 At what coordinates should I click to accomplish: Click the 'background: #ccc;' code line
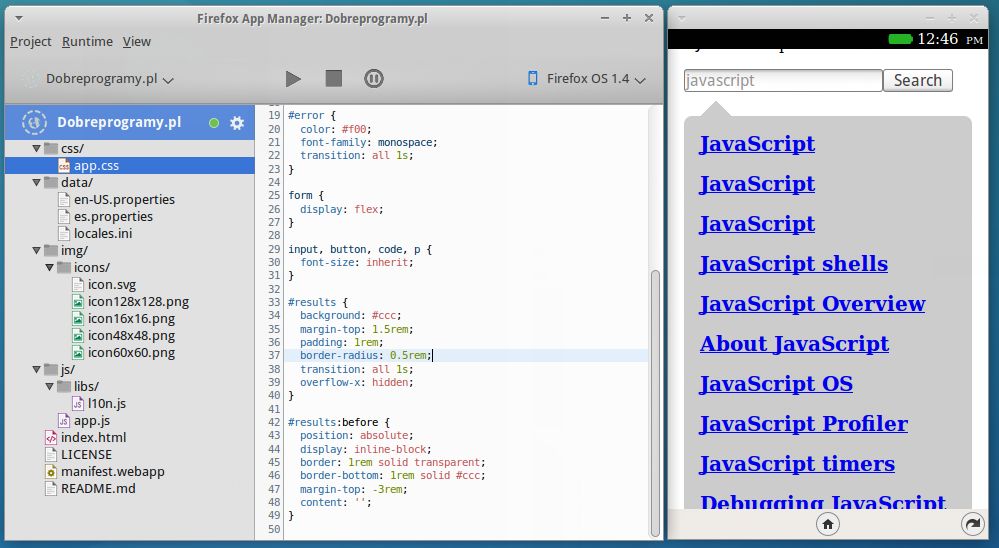point(350,315)
